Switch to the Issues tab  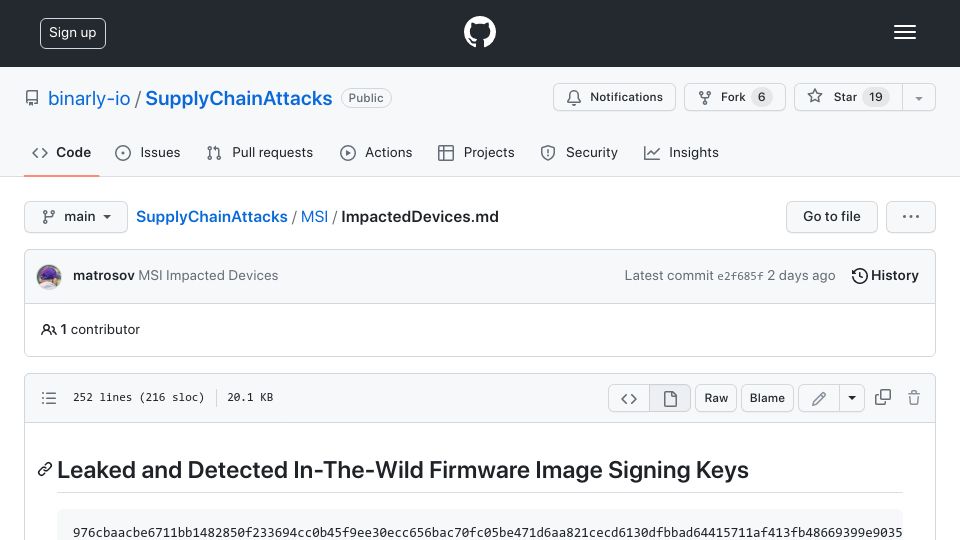pos(148,152)
